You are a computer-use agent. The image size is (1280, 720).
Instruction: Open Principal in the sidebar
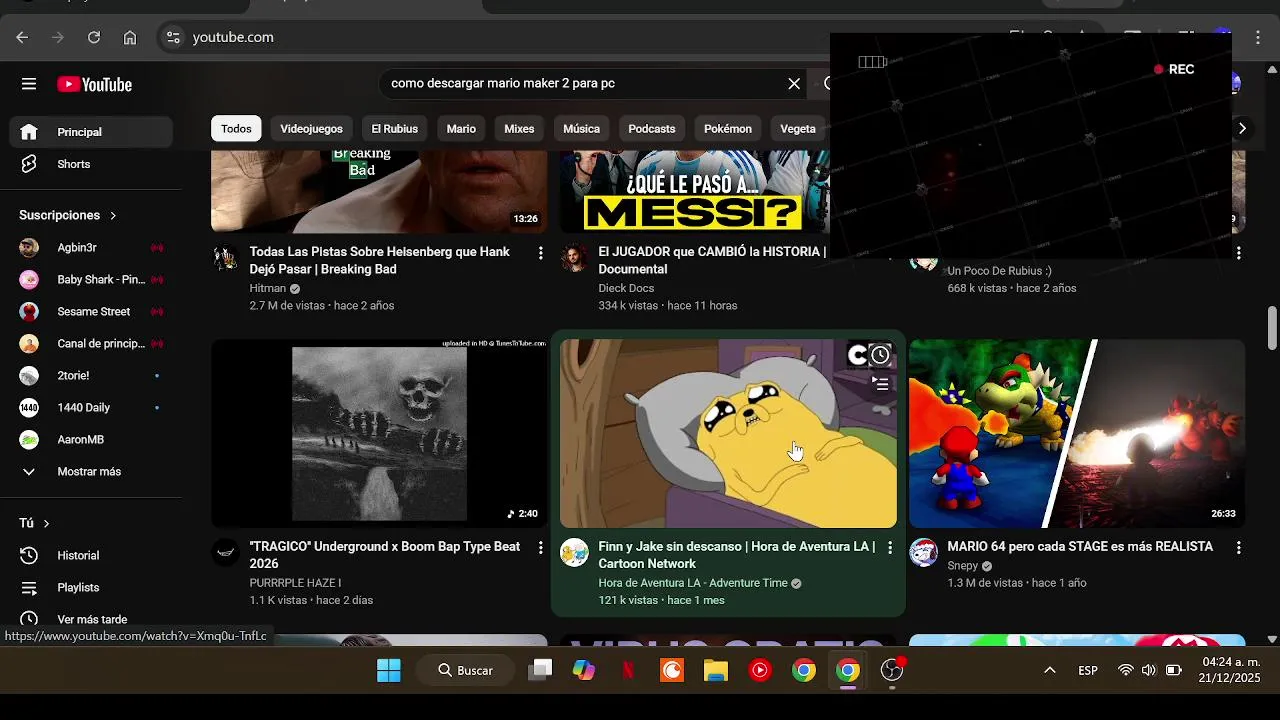click(x=91, y=132)
